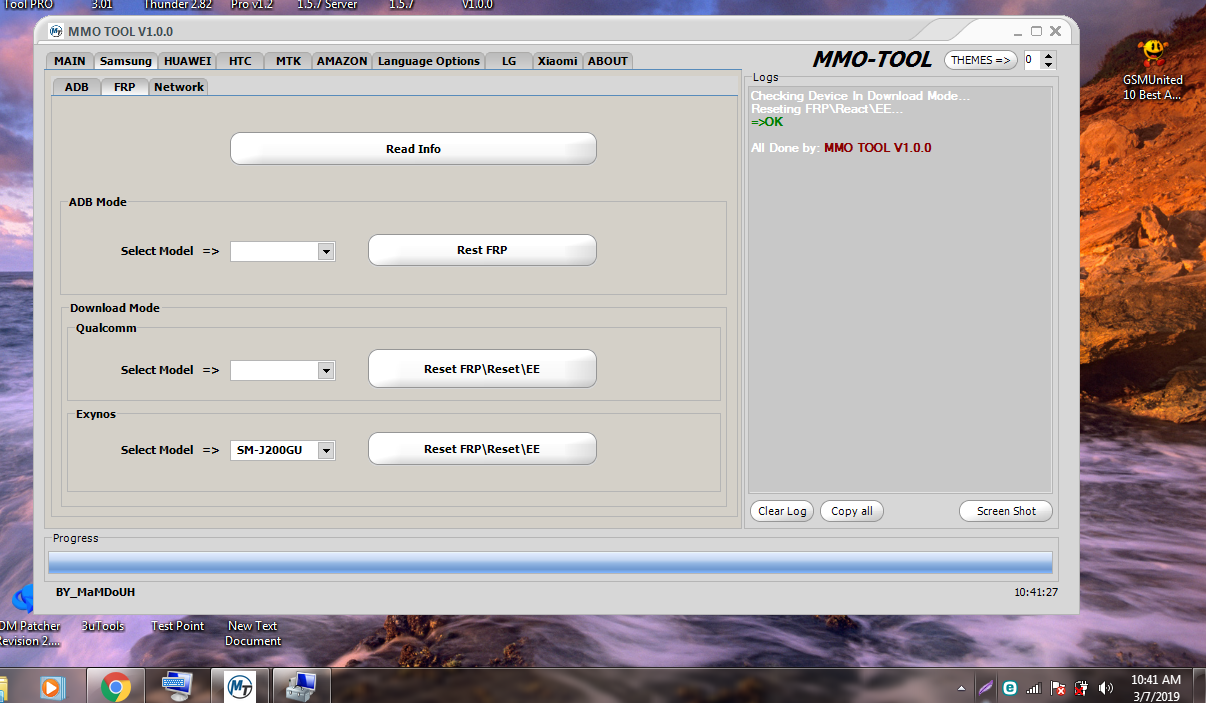
Task: Launch Google Chrome from the taskbar
Action: click(x=116, y=687)
